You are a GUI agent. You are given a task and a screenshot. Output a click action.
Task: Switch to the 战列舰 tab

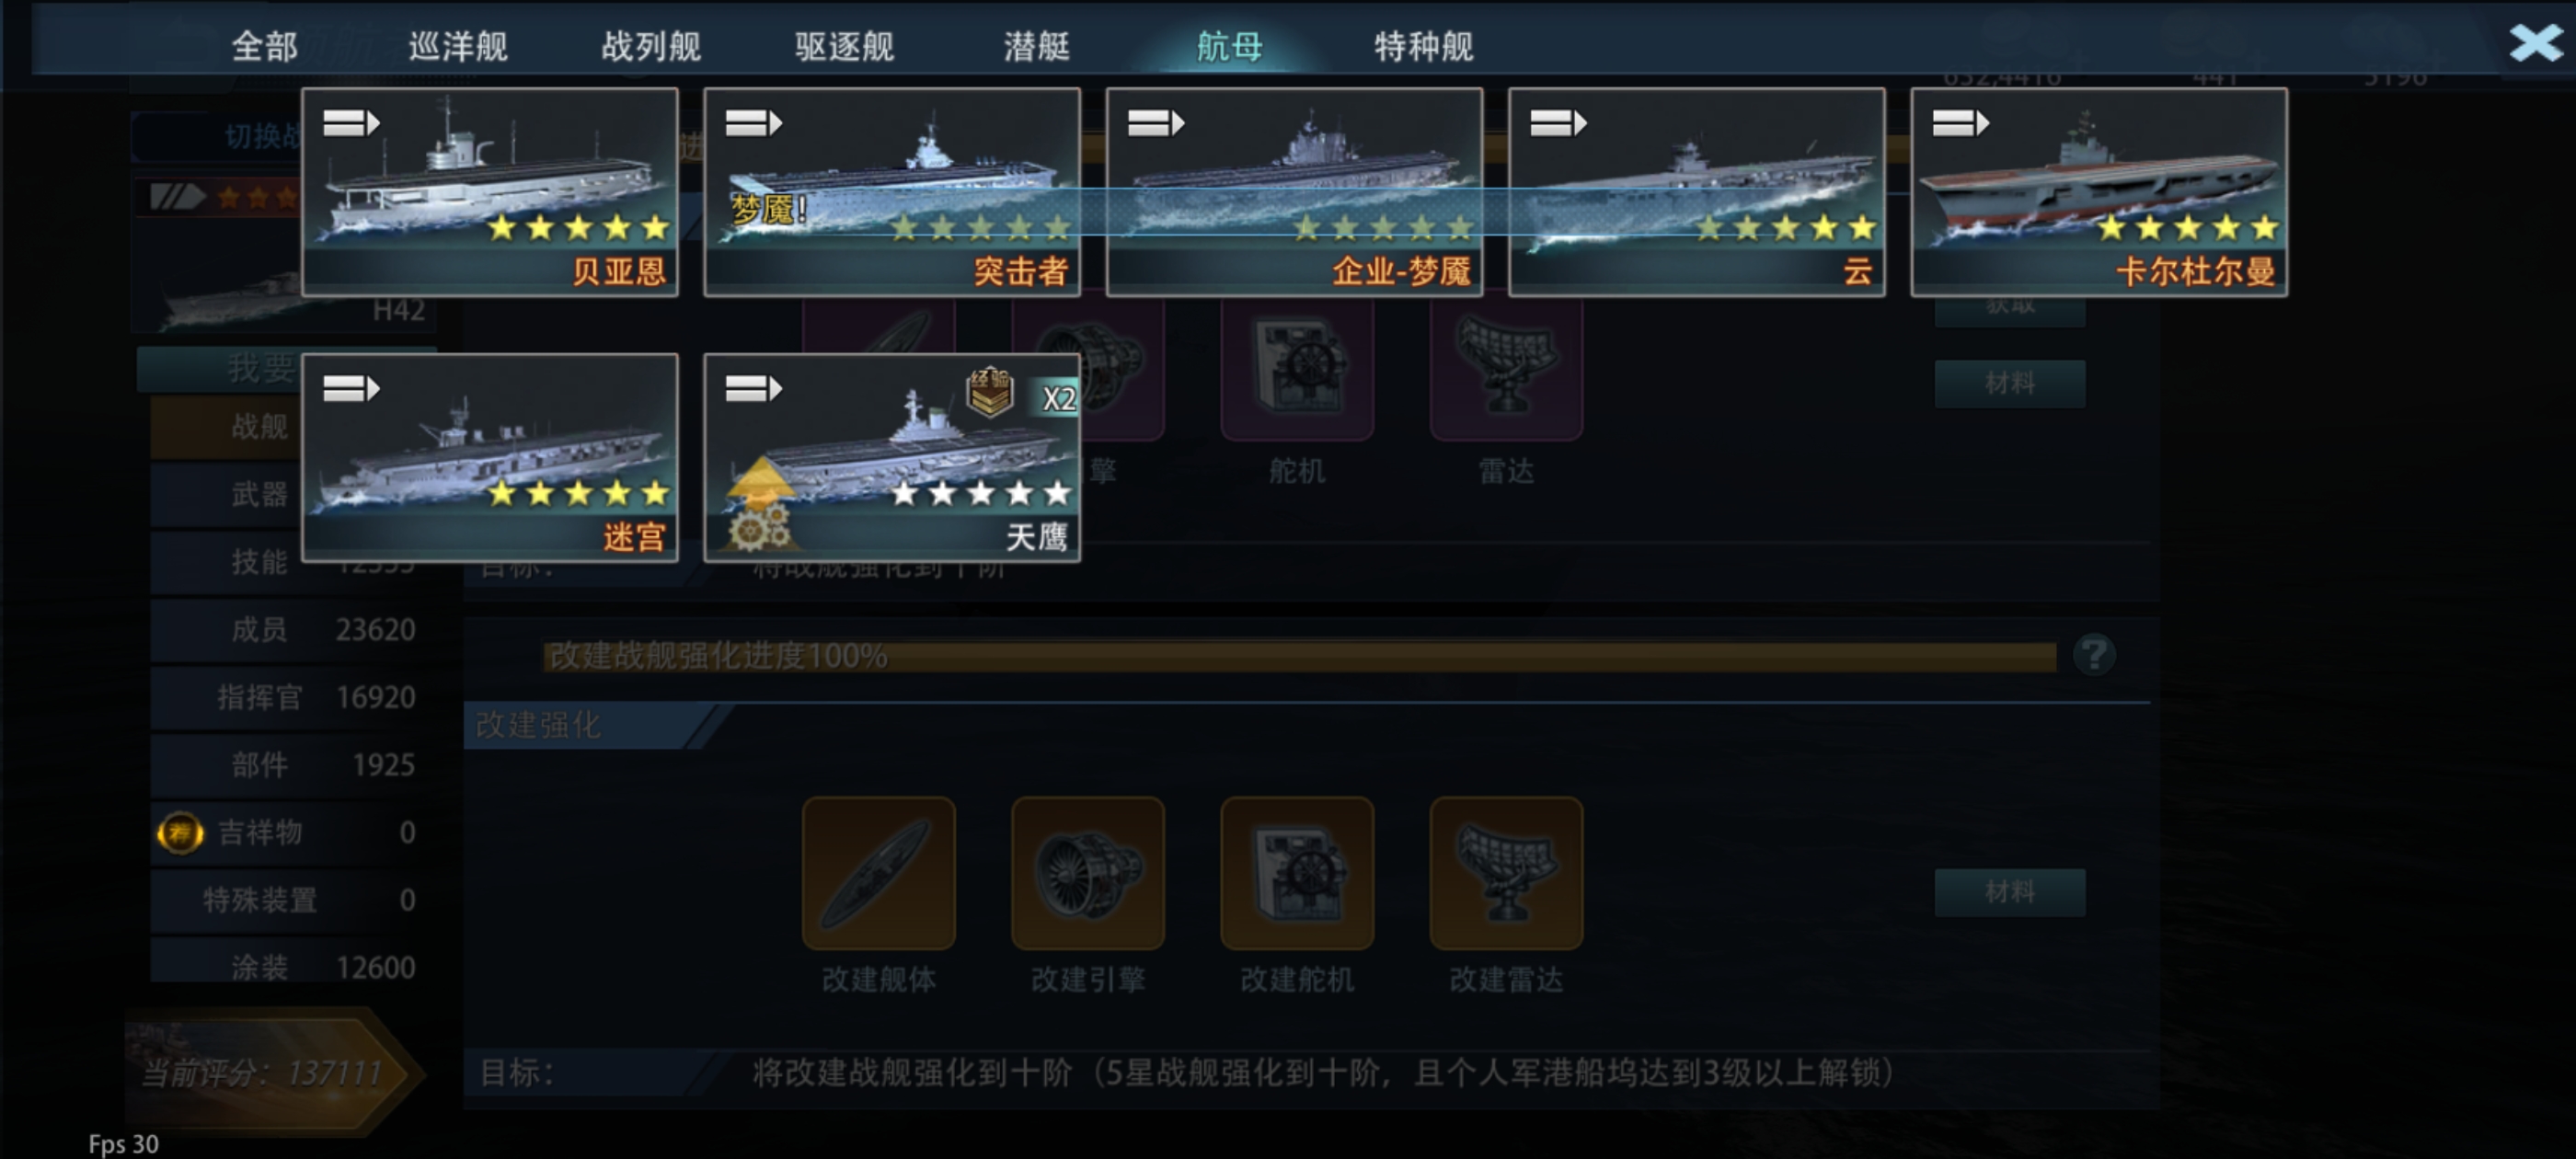pos(651,46)
